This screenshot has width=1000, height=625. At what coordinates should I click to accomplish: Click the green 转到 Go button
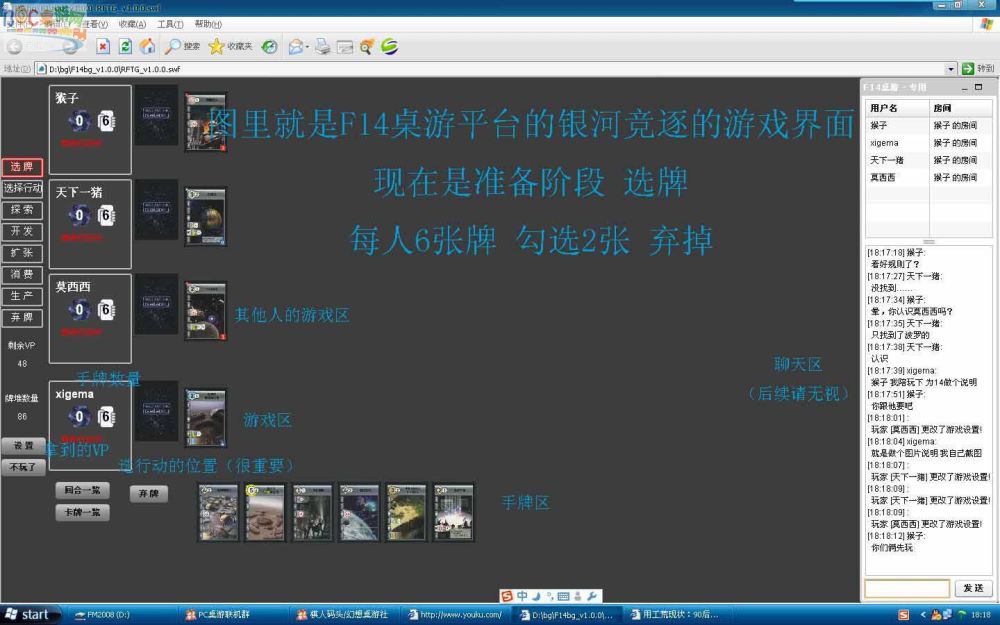point(978,68)
